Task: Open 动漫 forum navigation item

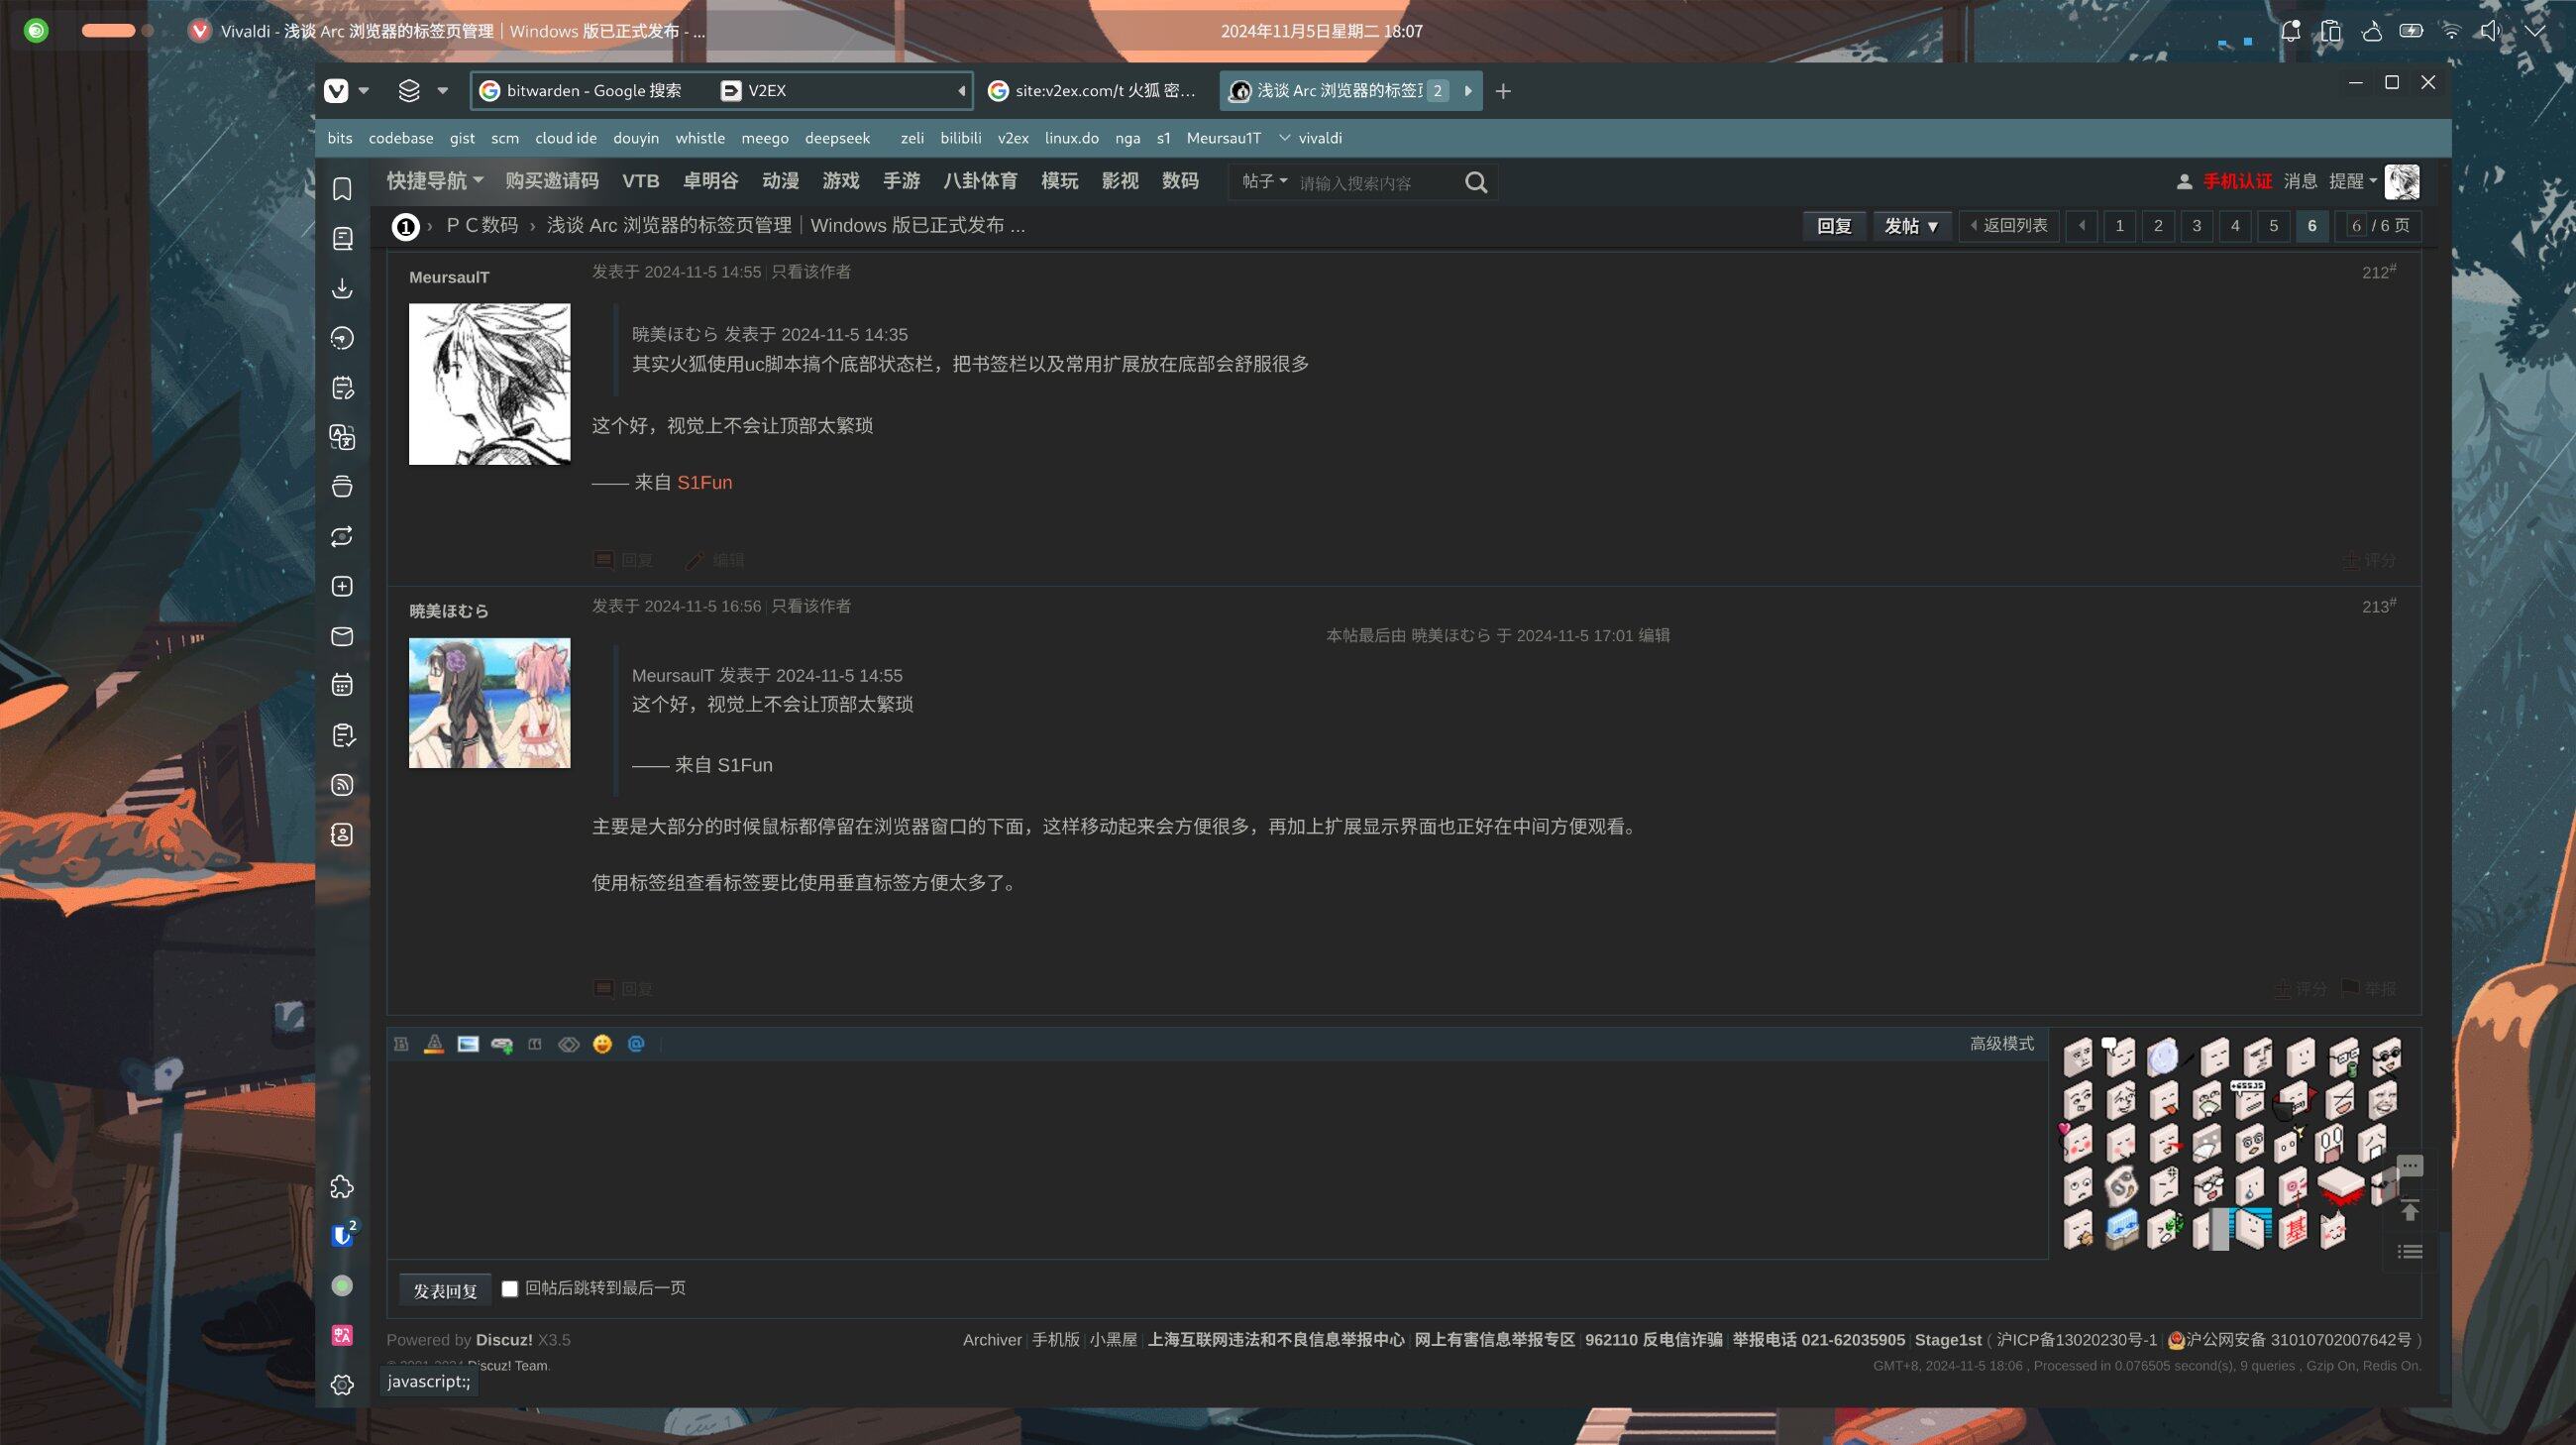Action: click(780, 181)
